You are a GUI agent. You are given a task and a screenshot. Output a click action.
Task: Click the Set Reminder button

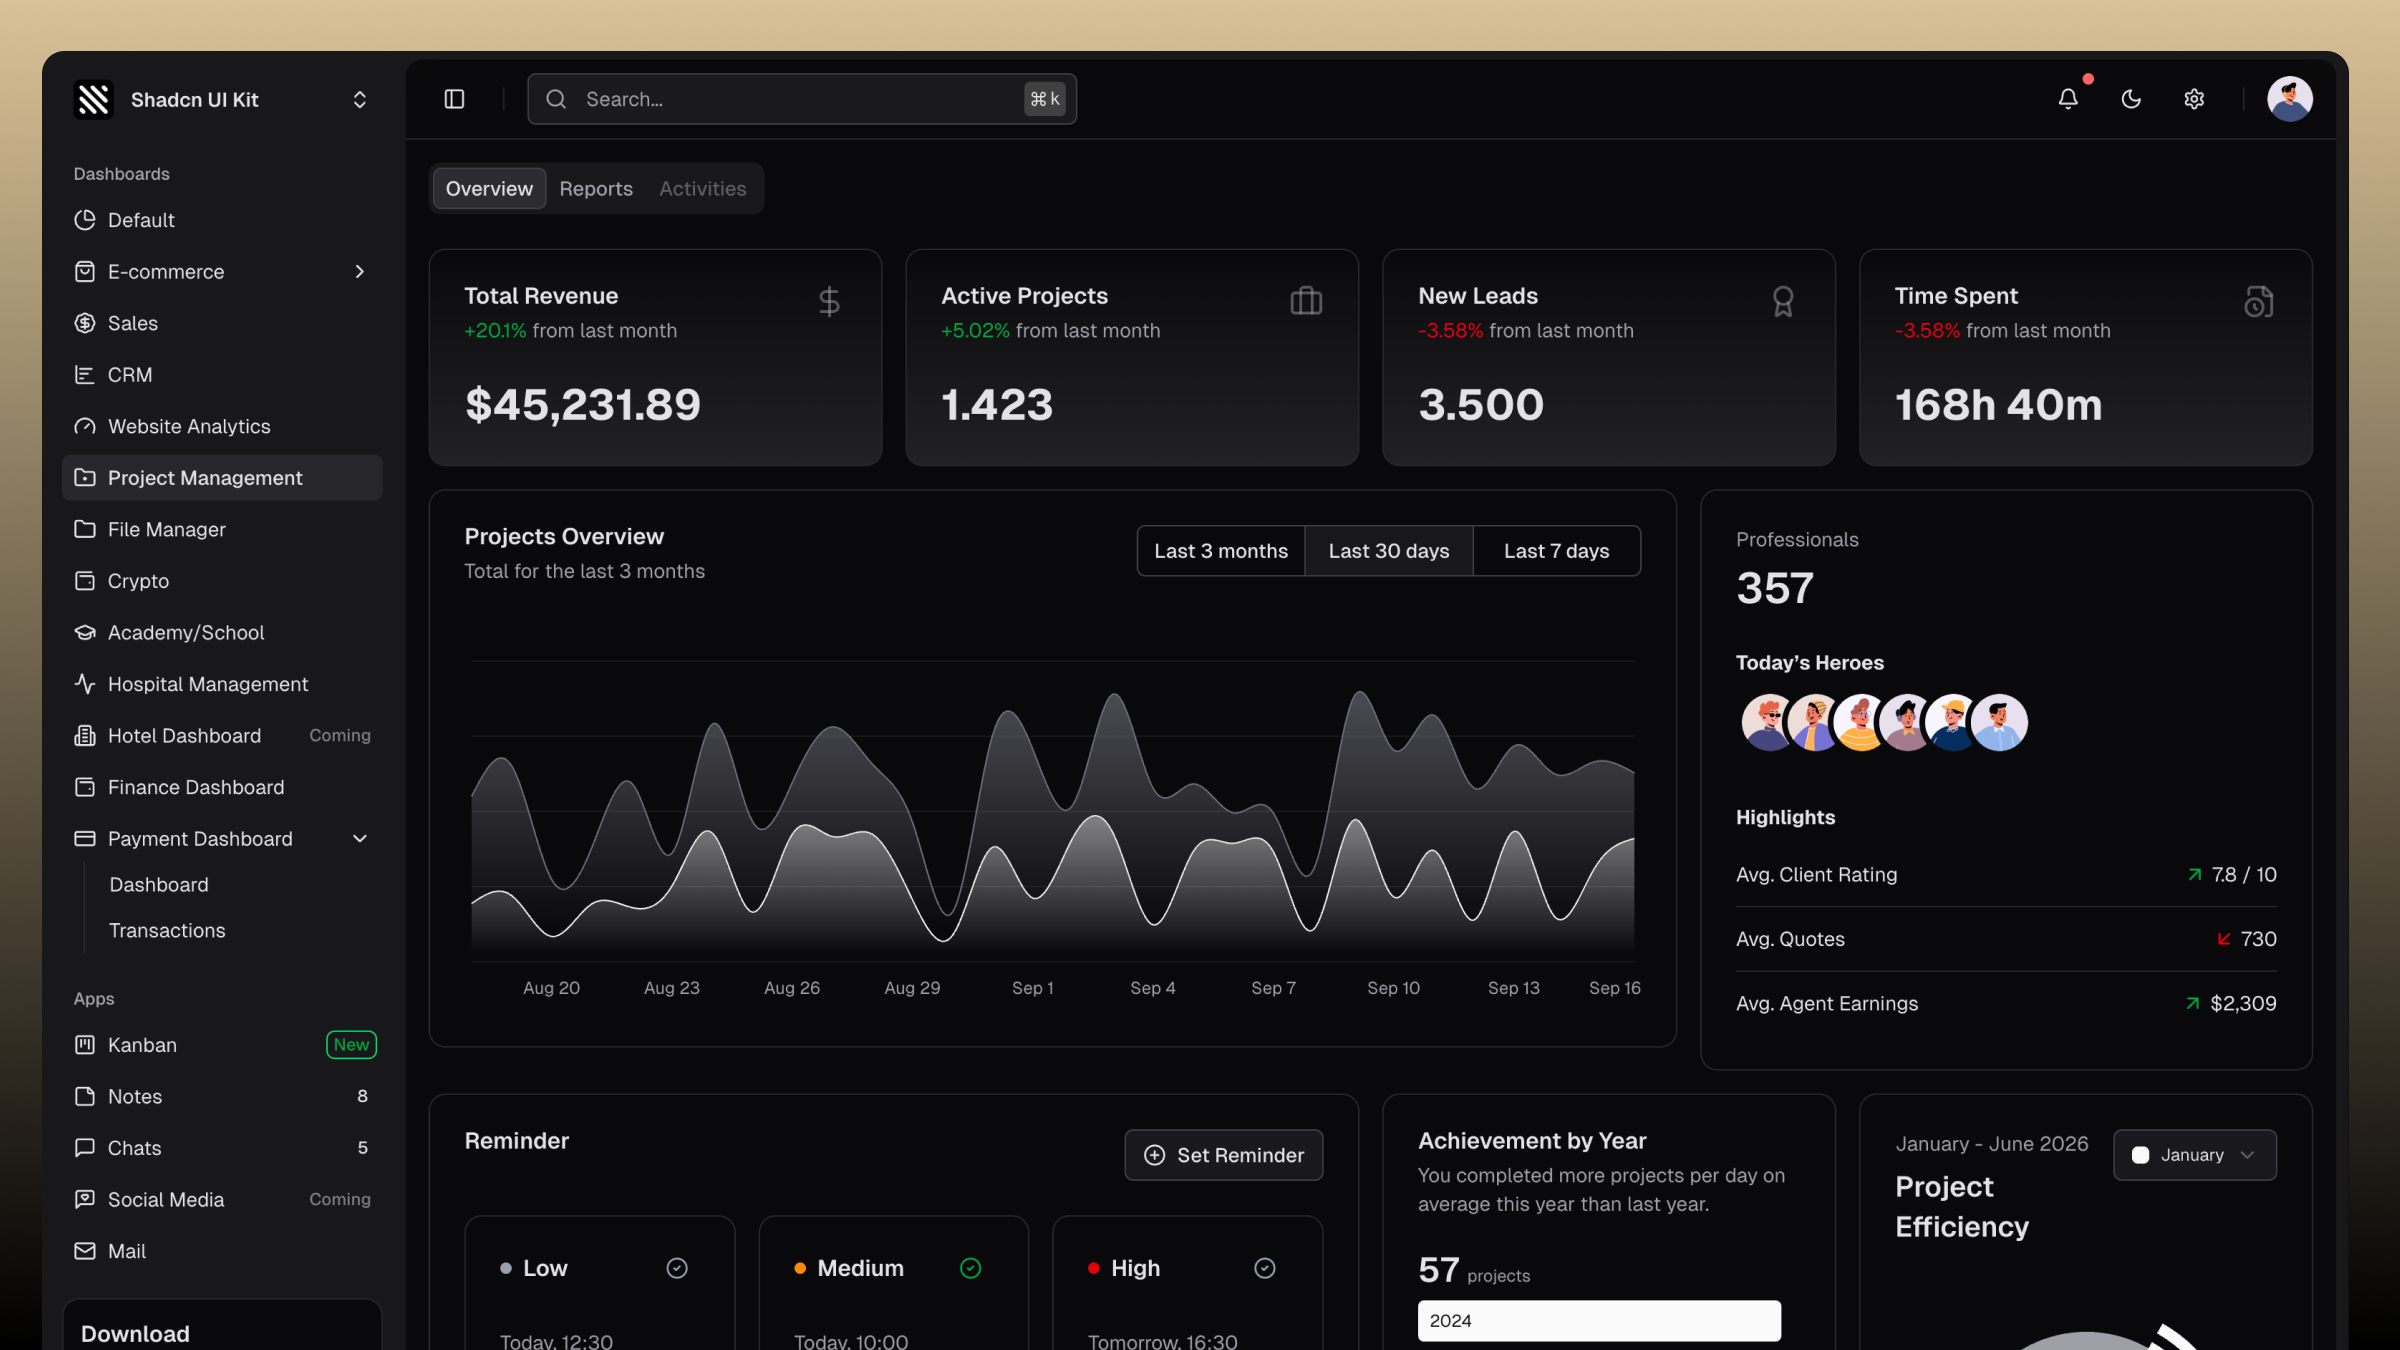pyautogui.click(x=1222, y=1155)
